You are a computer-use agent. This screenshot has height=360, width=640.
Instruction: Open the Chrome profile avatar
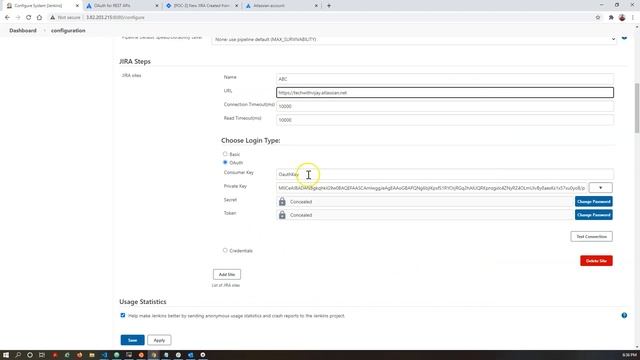coord(622,18)
